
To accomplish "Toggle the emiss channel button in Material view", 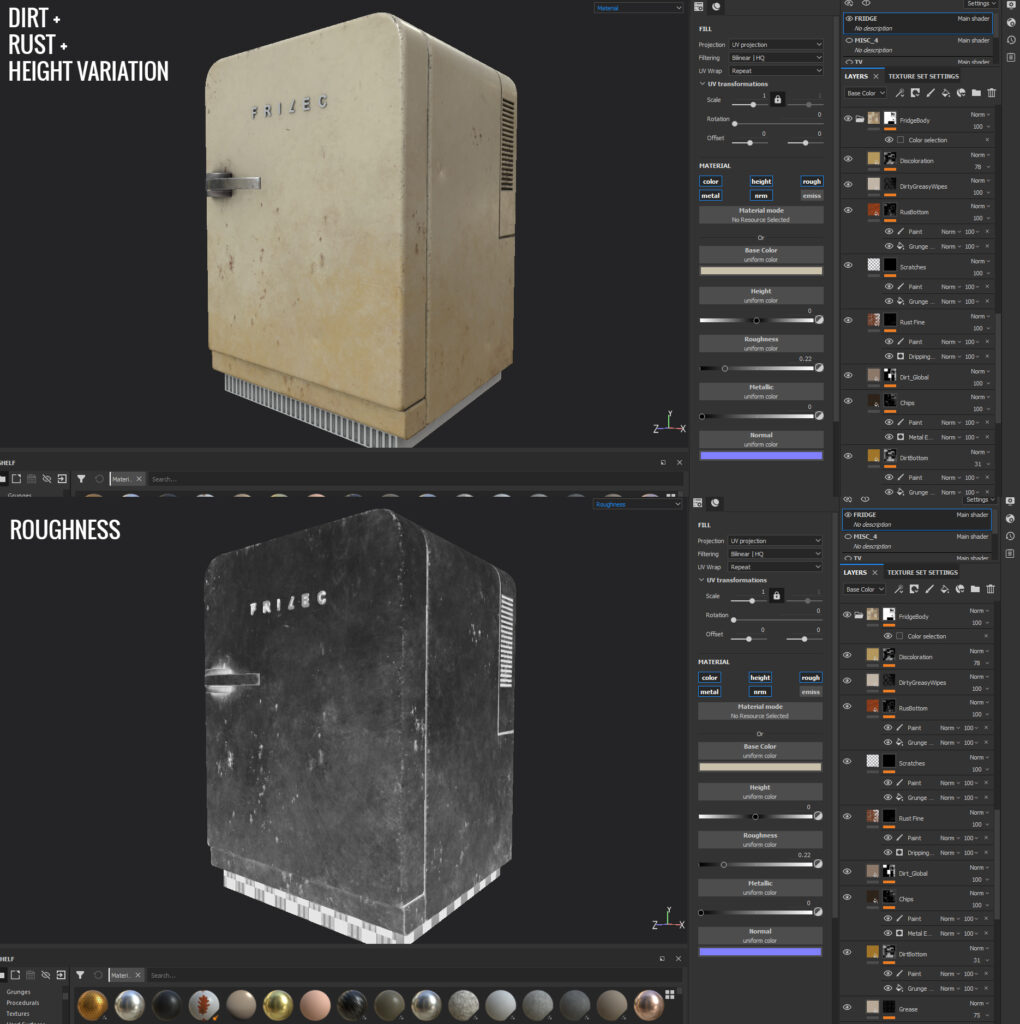I will pos(812,195).
